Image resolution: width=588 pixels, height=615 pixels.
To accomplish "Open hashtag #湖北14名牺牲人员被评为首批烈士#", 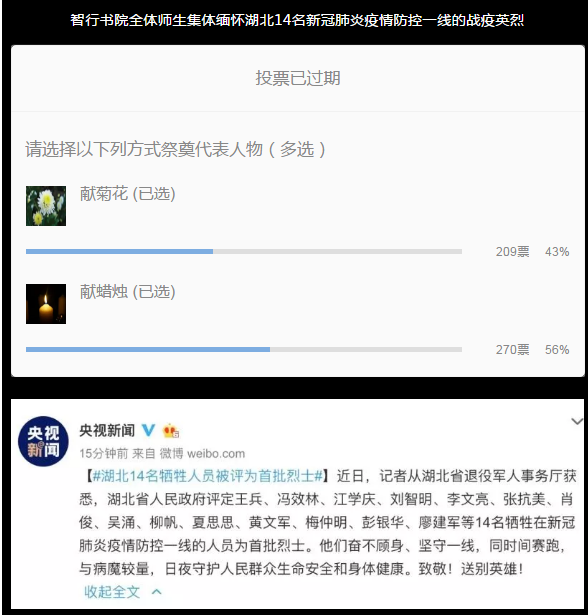I will pos(208,476).
